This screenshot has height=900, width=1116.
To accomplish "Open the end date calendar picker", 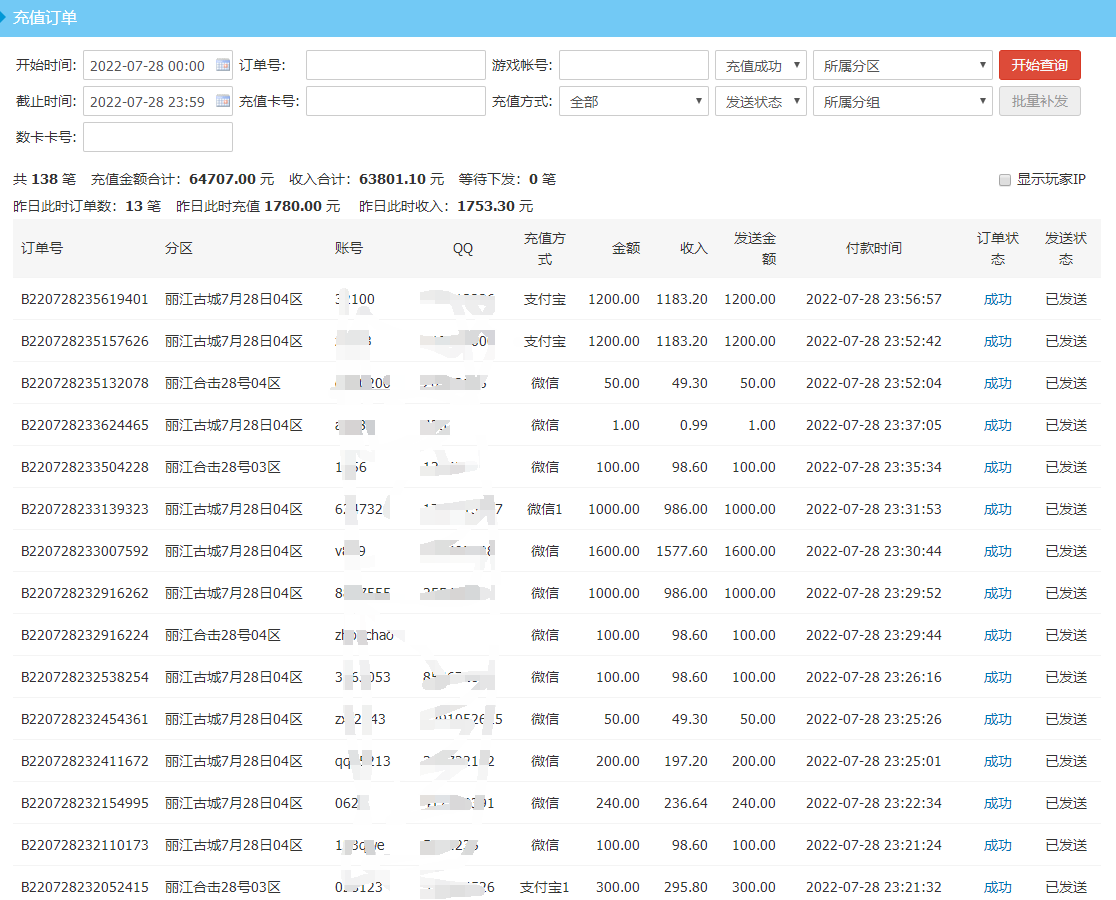I will [x=225, y=100].
